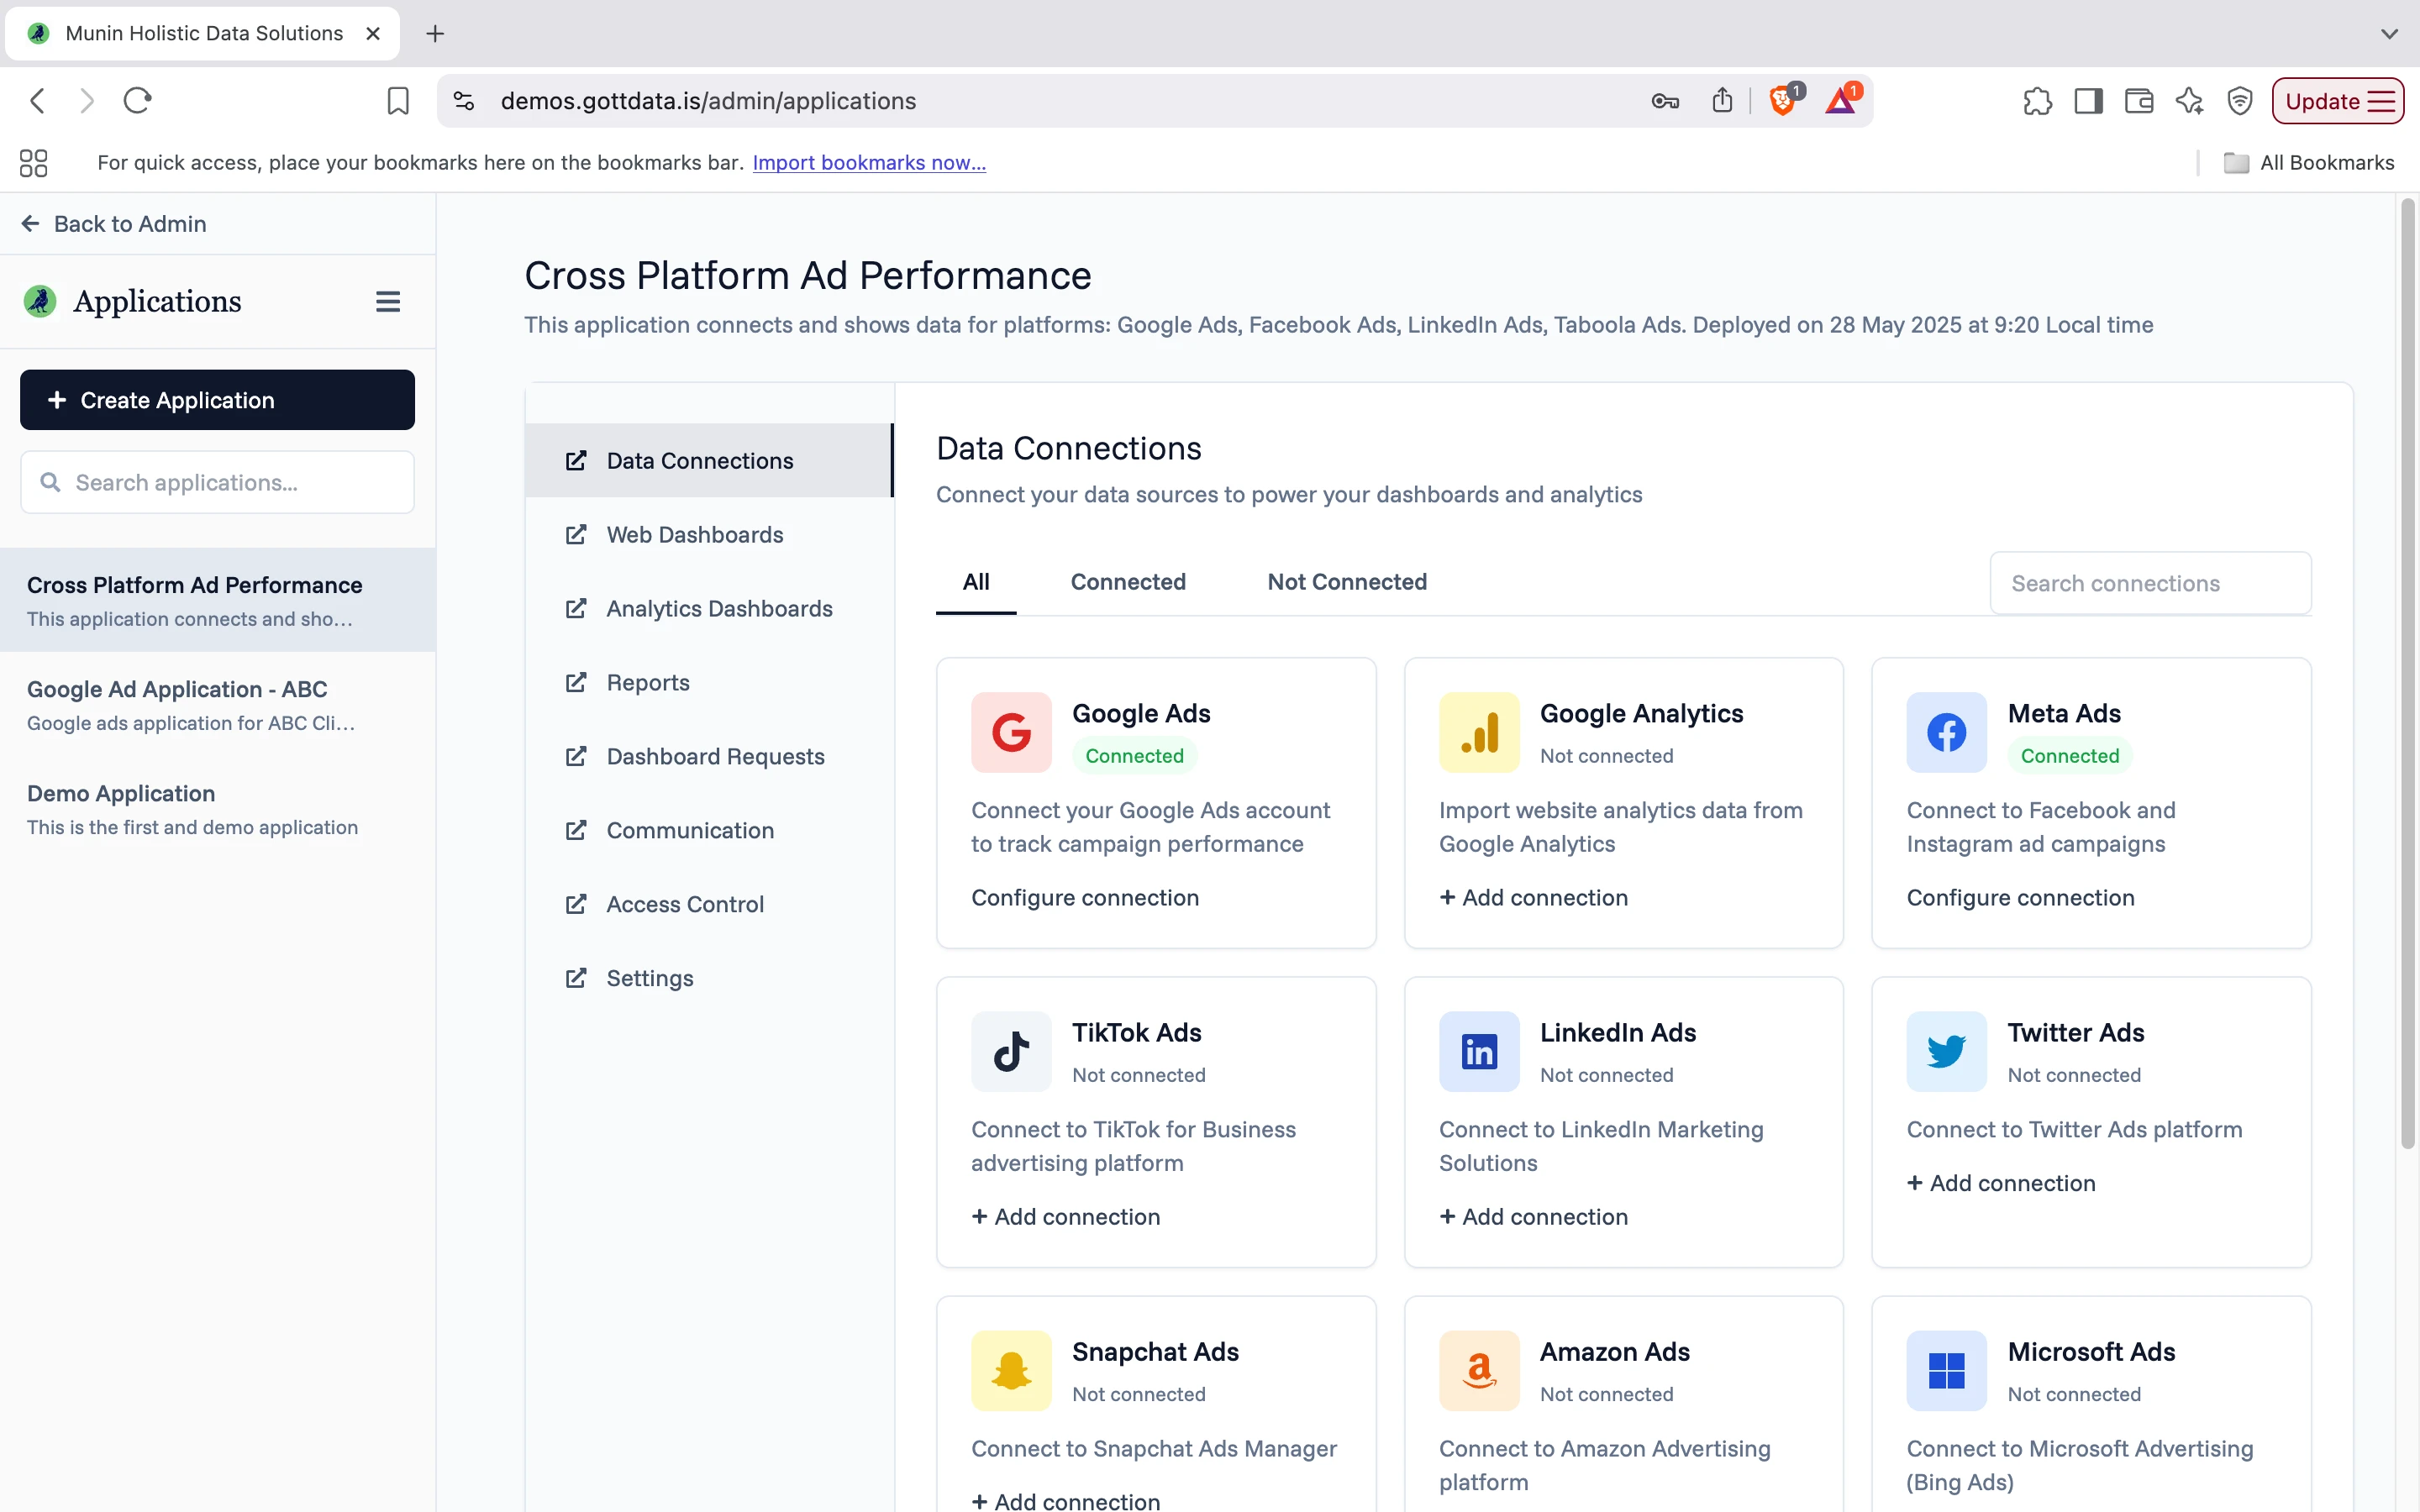This screenshot has width=2420, height=1512.
Task: Select the Demo Application entry
Action: tap(121, 793)
